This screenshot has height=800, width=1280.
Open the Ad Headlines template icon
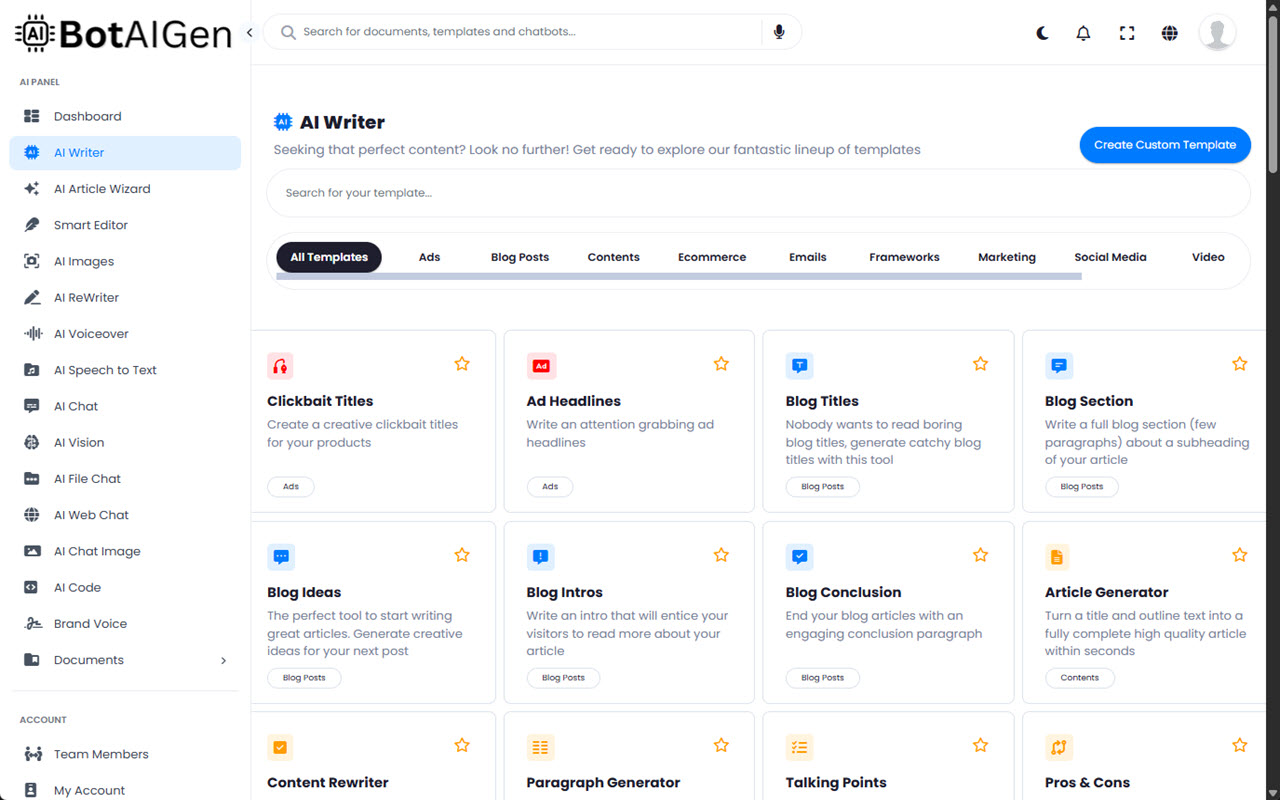click(541, 366)
